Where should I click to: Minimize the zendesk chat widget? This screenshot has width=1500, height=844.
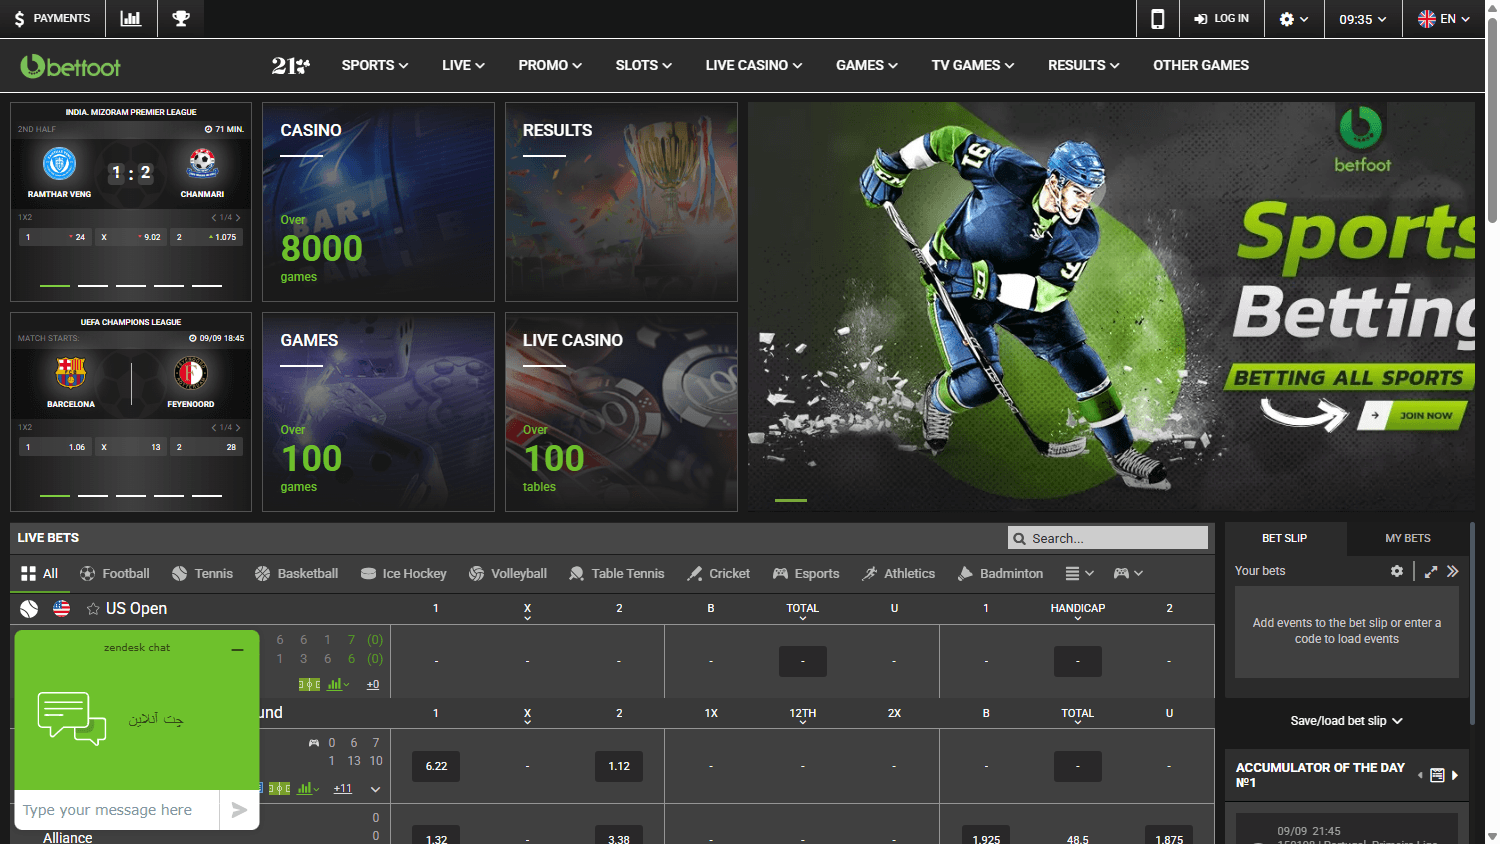click(x=238, y=649)
